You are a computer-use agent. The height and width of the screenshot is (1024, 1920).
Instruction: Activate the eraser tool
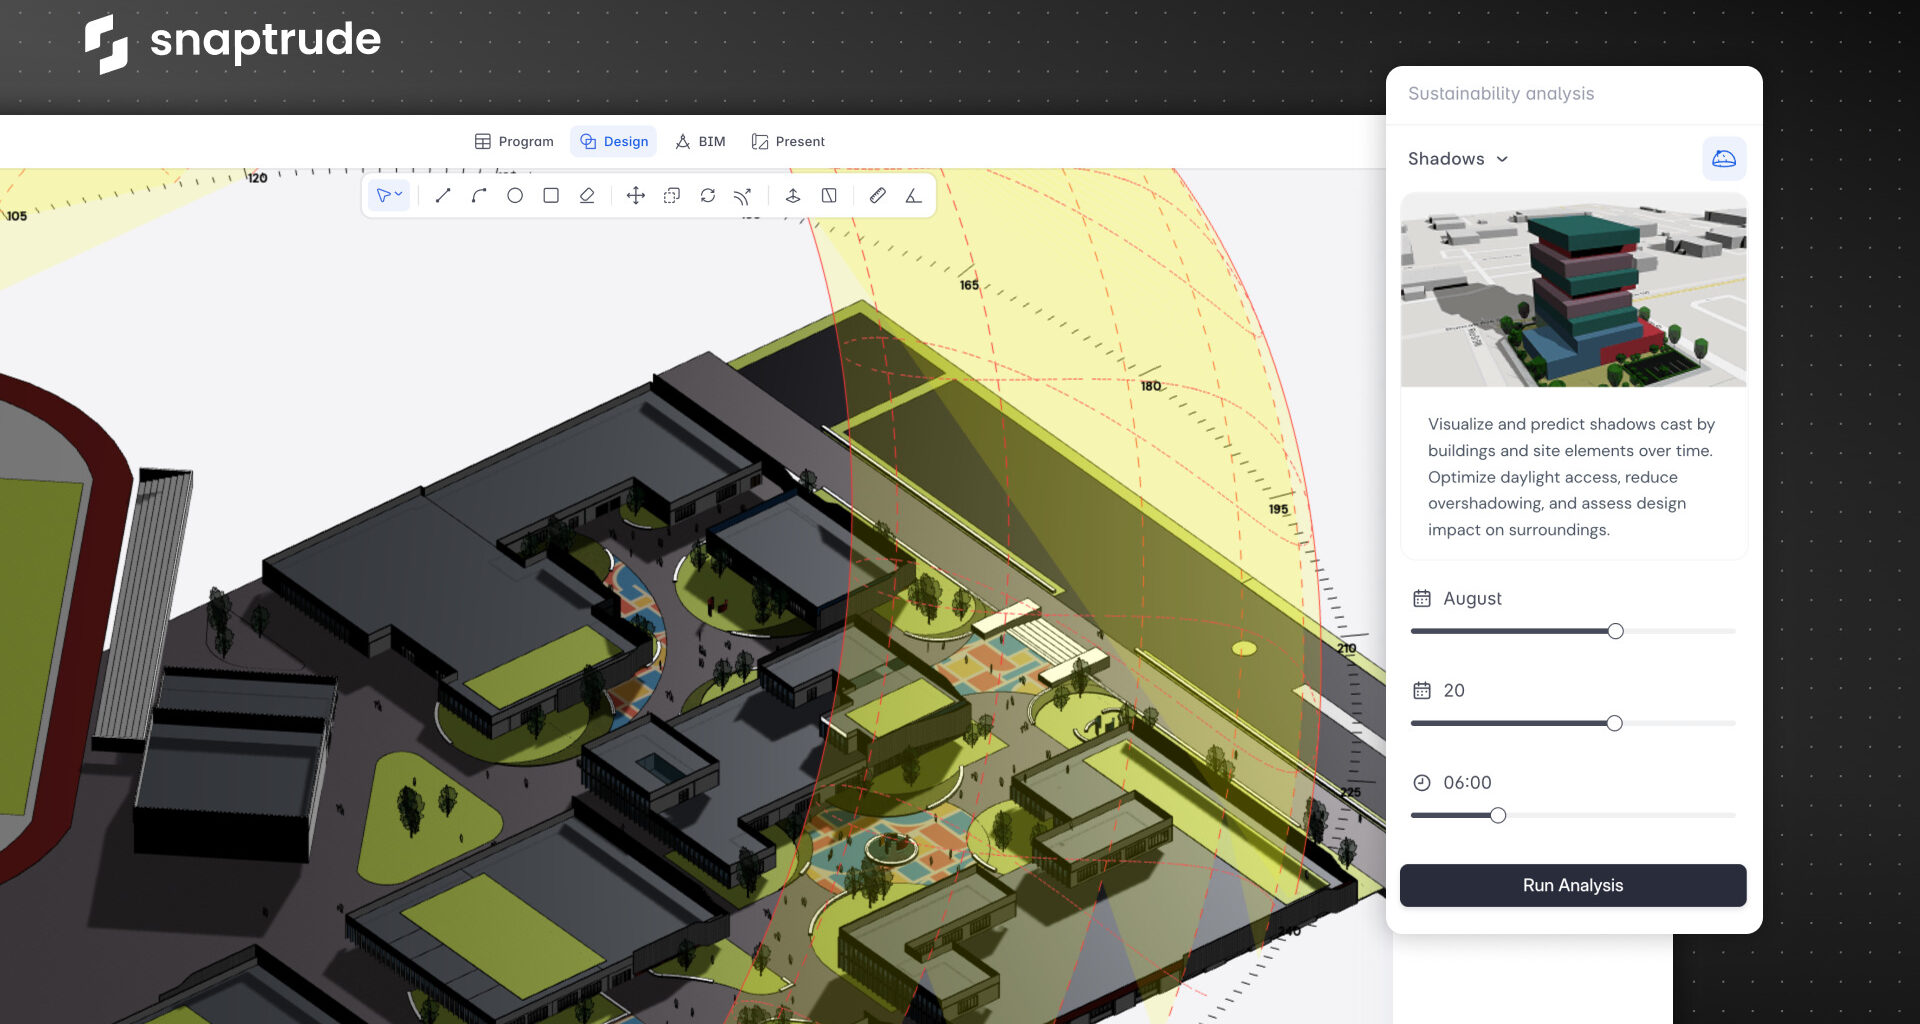coord(587,196)
